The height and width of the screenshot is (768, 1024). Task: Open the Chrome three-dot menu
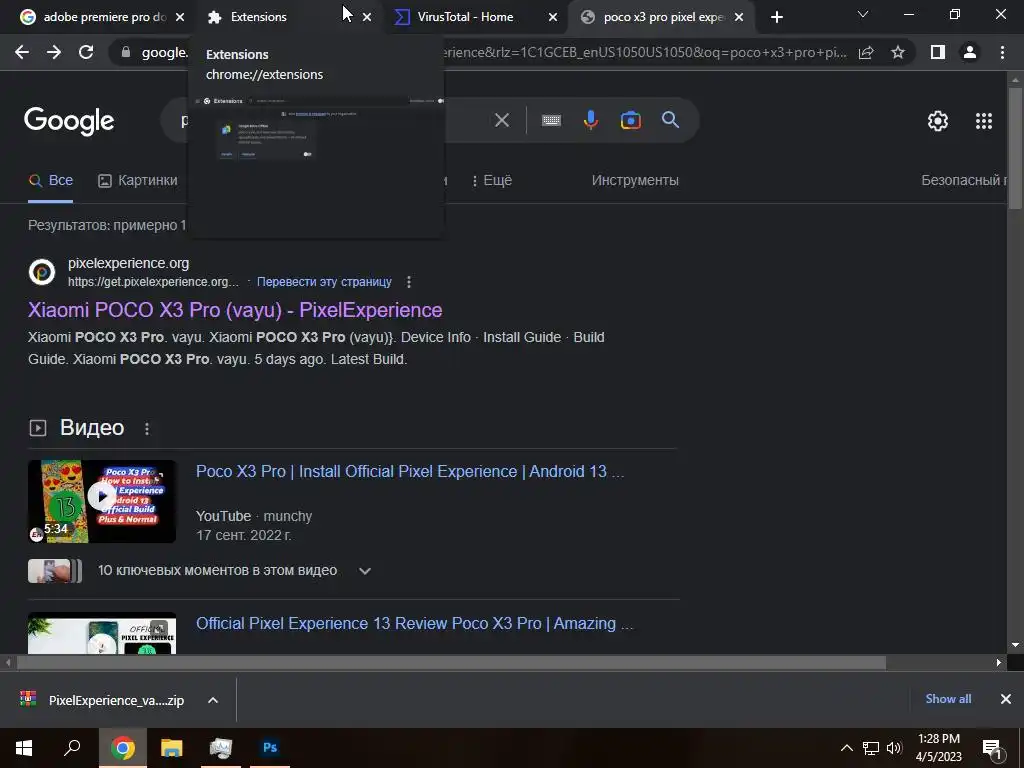point(1002,52)
